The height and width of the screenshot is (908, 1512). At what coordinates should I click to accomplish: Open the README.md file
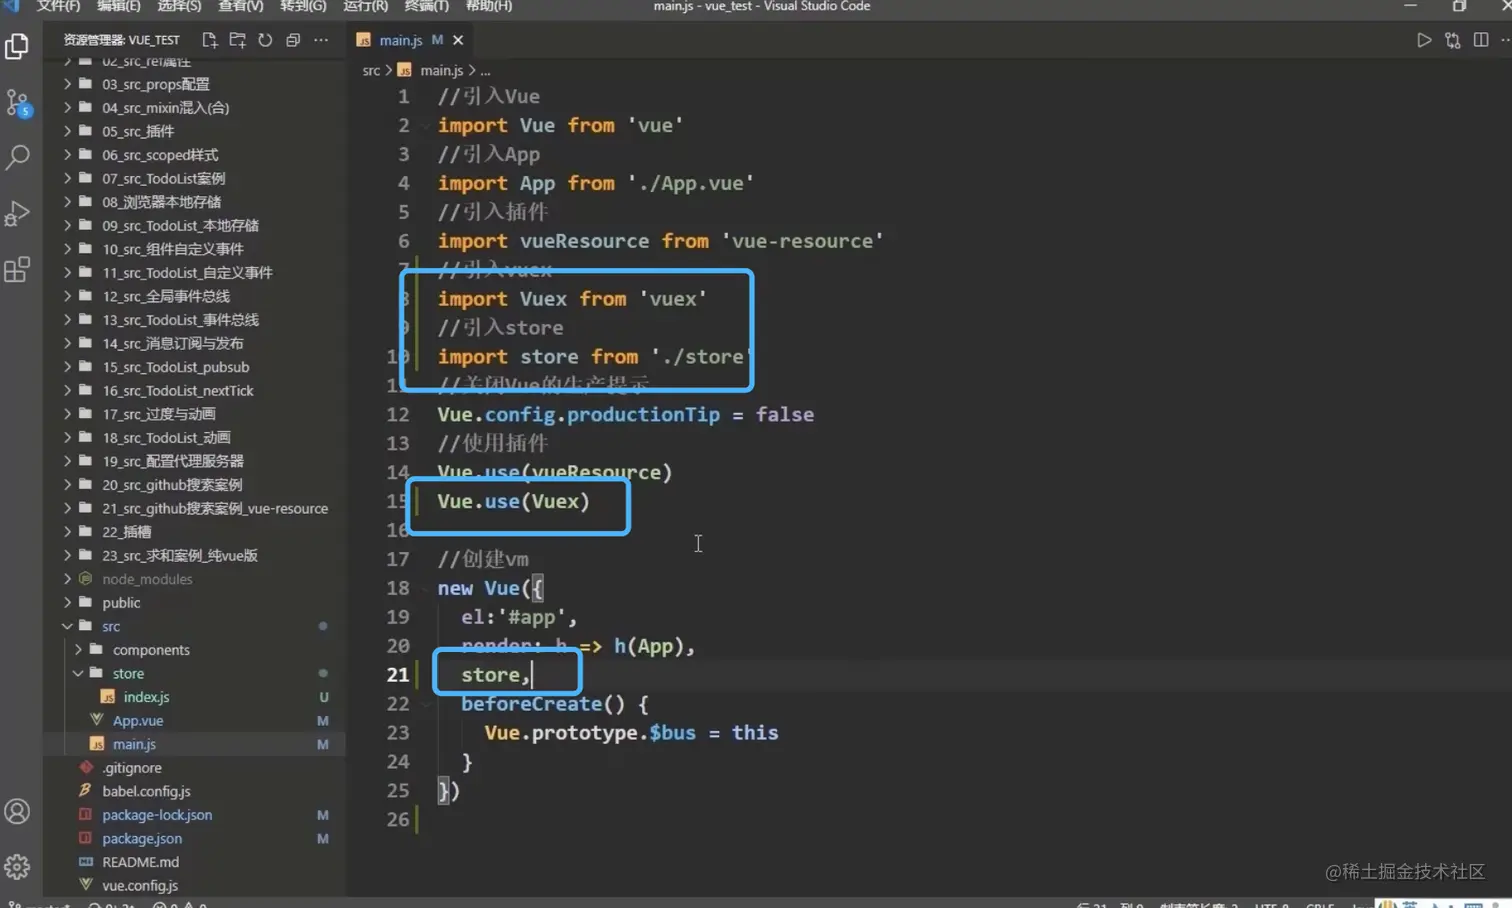coord(140,862)
